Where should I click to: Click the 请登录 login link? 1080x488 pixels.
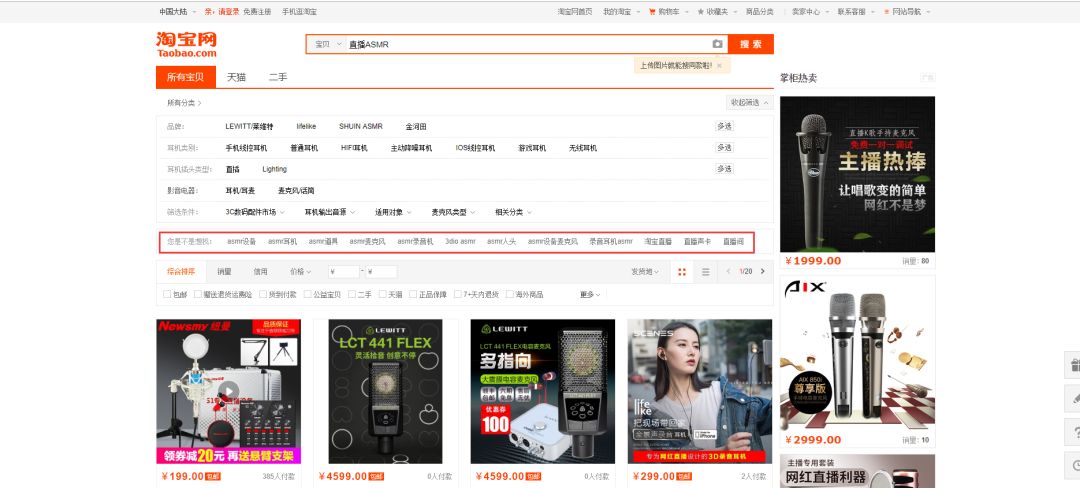tap(229, 12)
